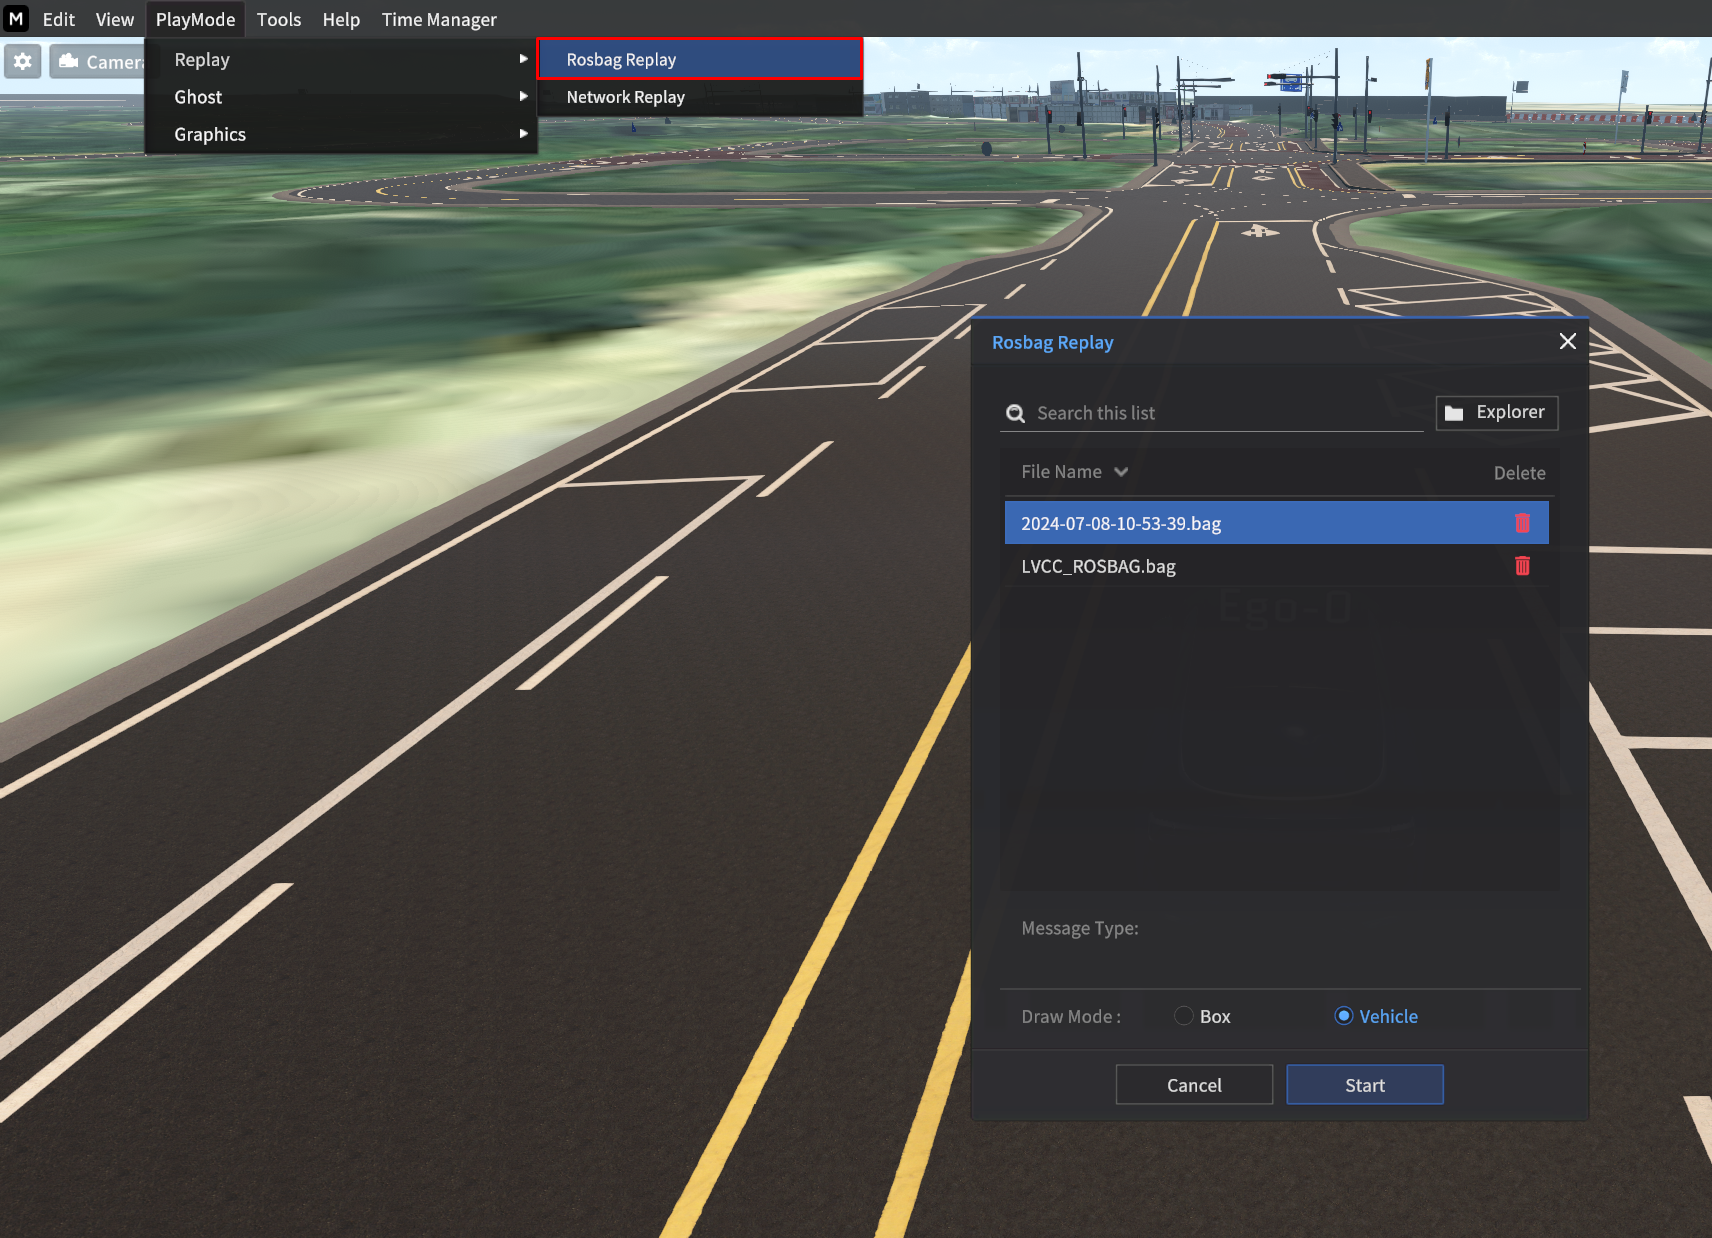Click the Search this list field
Viewport: 1712px width, 1238px height.
point(1225,413)
